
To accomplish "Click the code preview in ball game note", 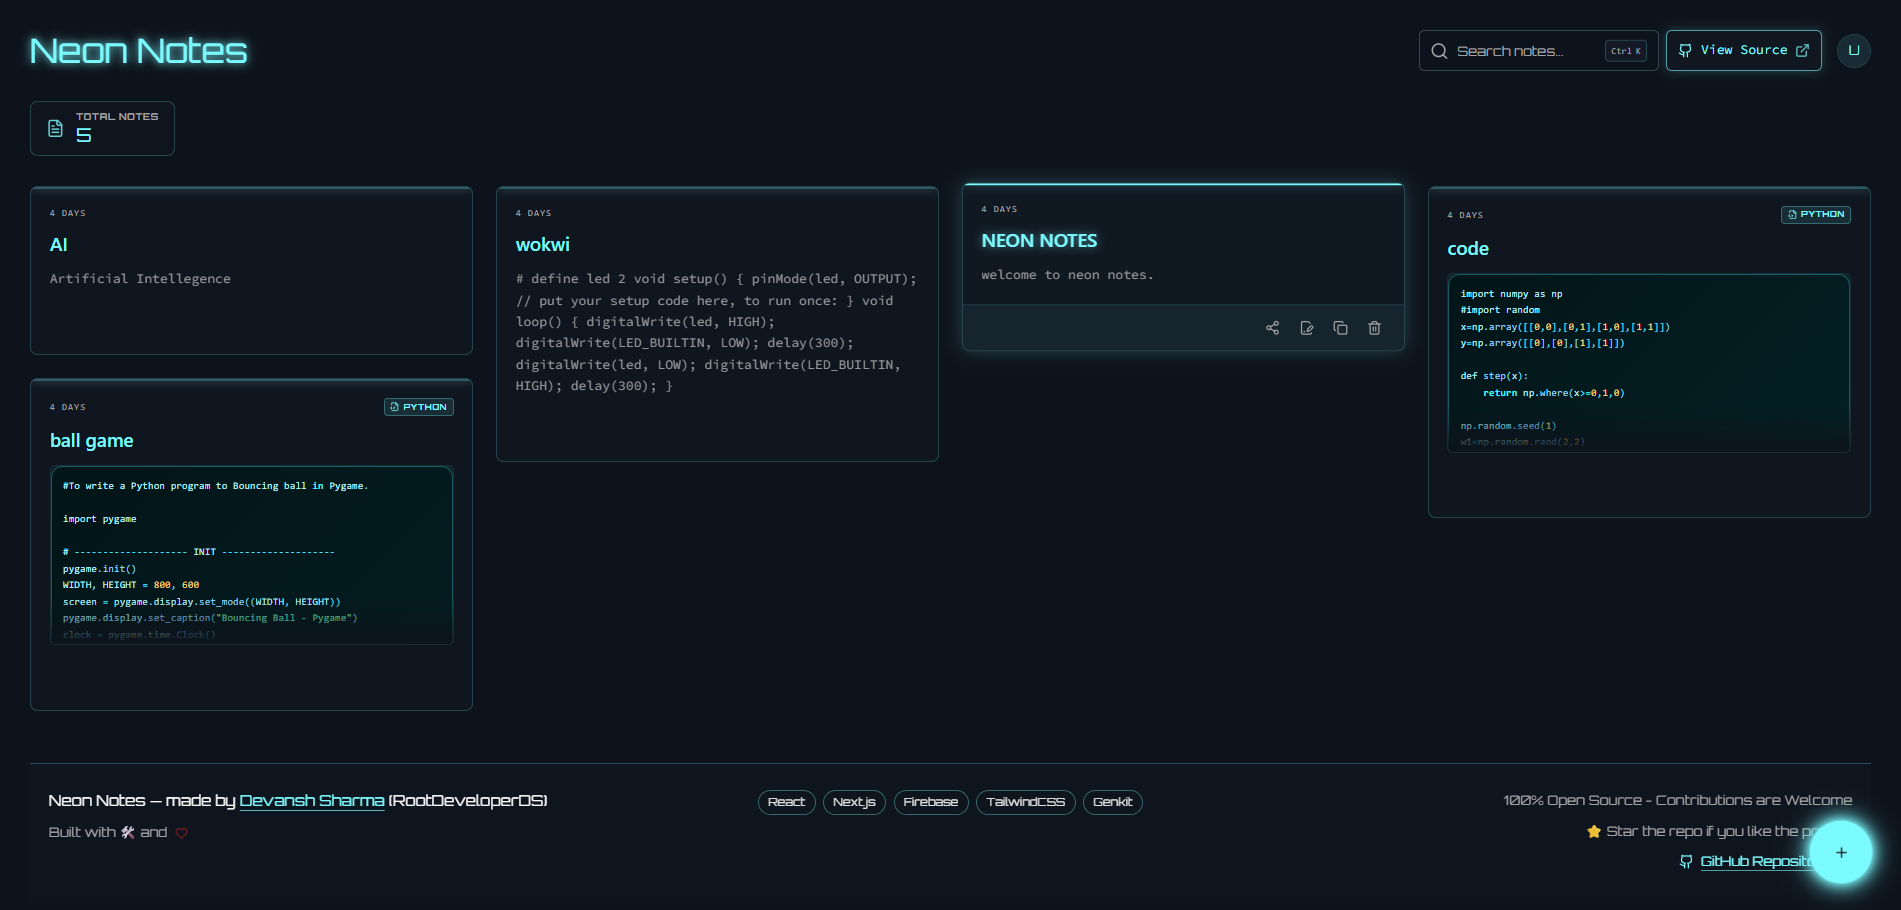I will 251,555.
